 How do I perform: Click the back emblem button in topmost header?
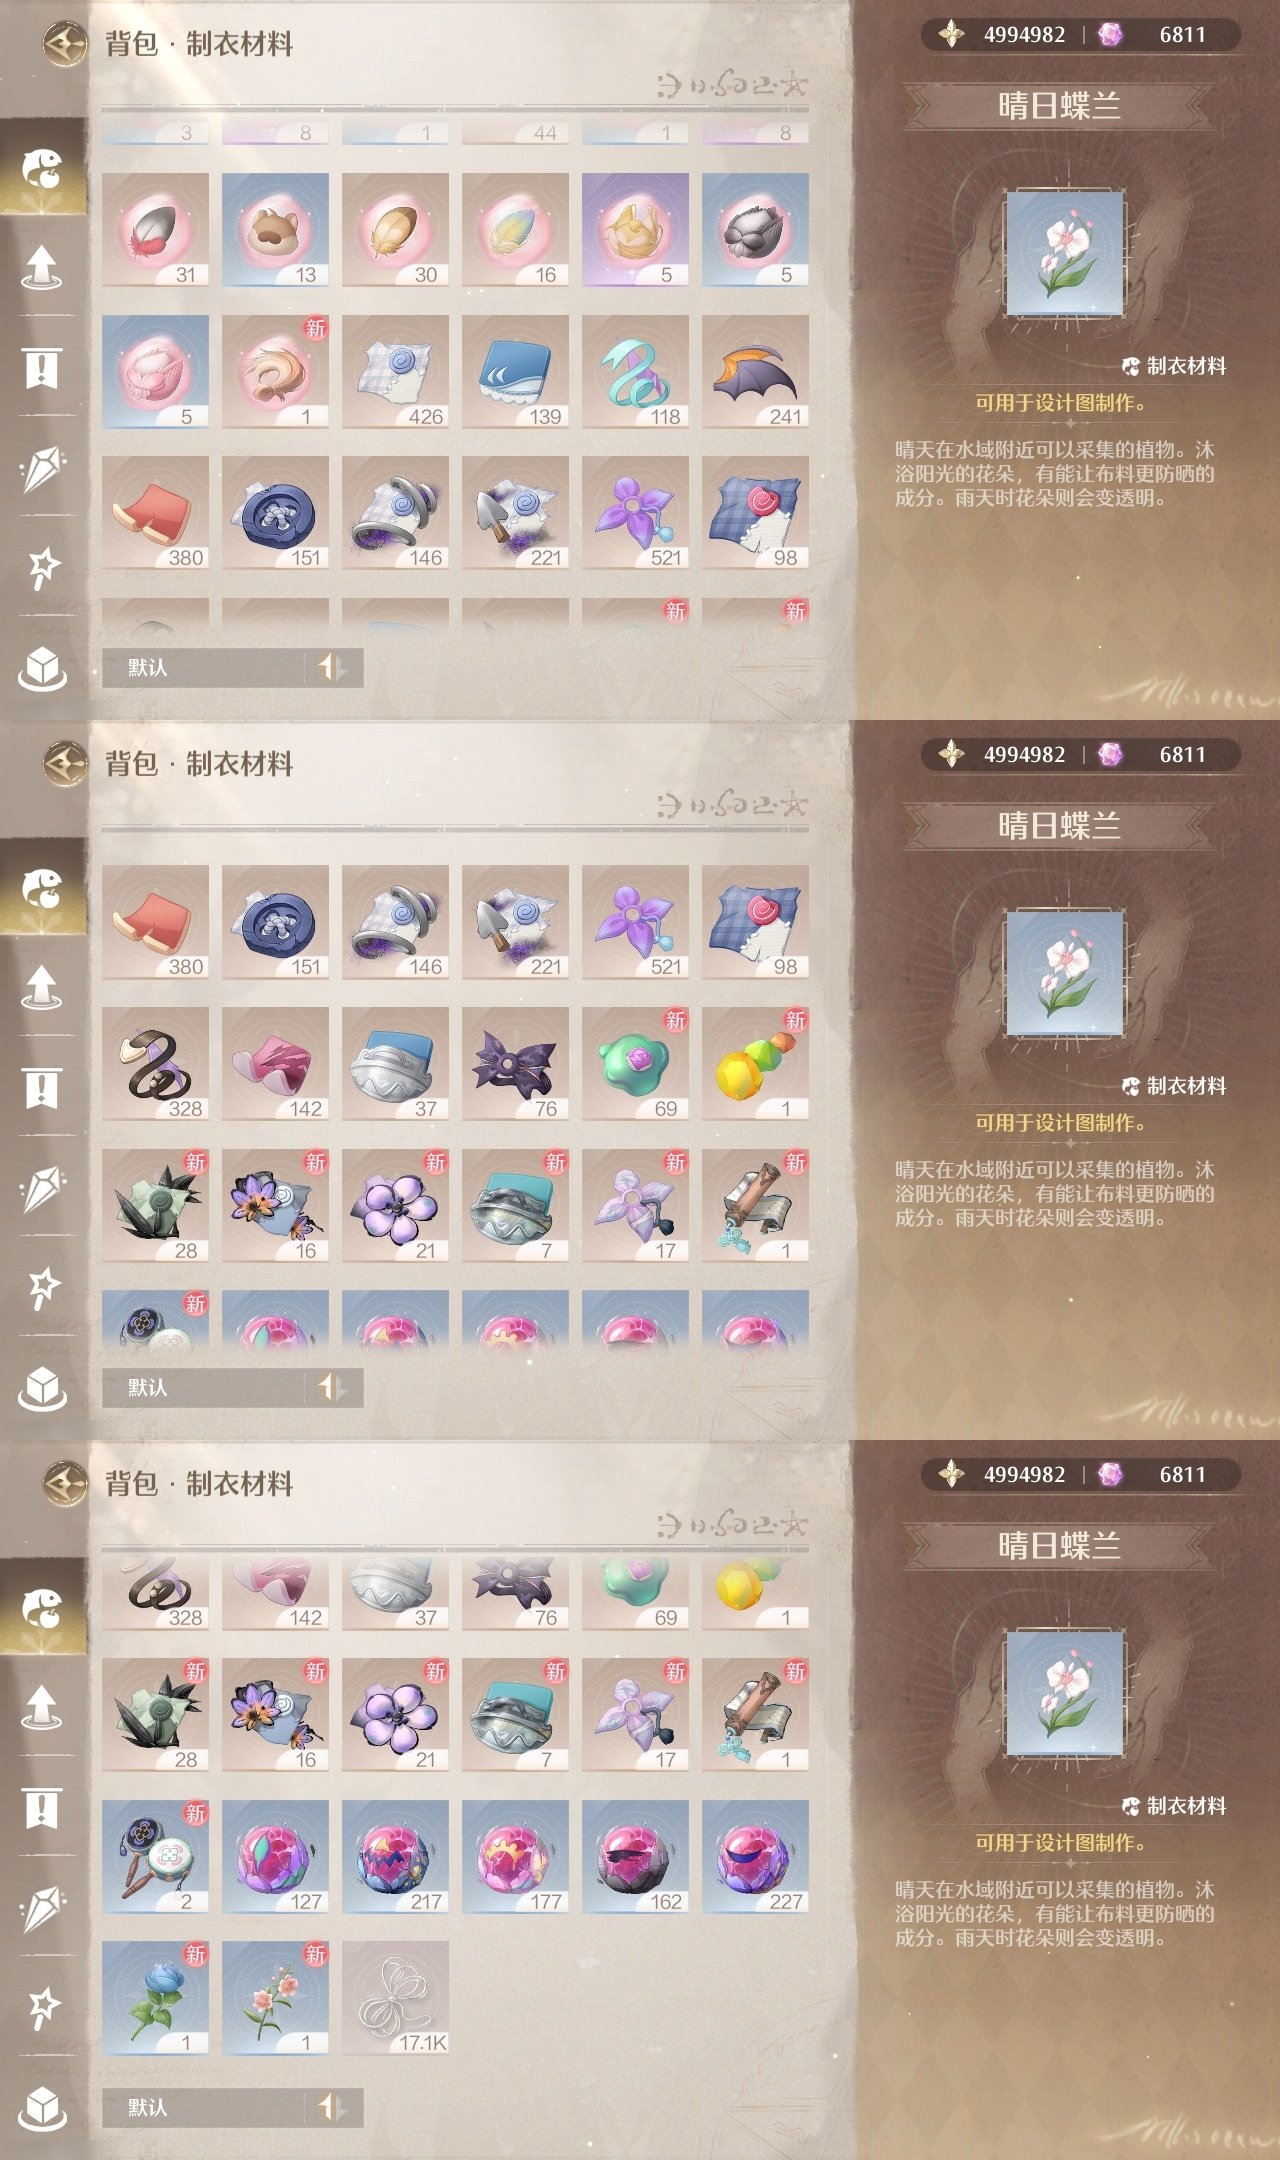point(66,43)
